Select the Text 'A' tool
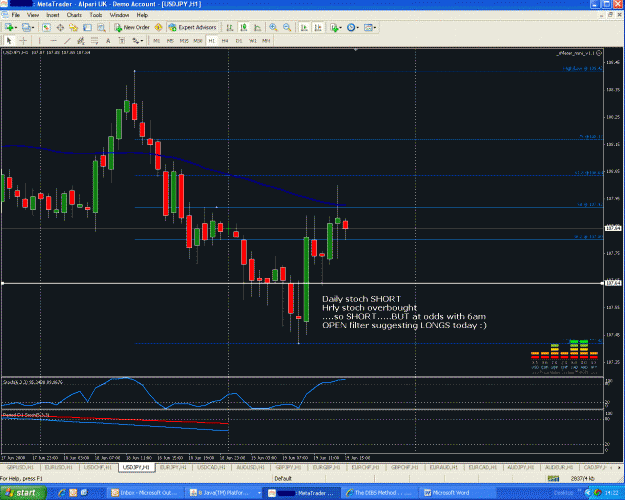Viewport: 625px width, 500px height. click(x=108, y=41)
